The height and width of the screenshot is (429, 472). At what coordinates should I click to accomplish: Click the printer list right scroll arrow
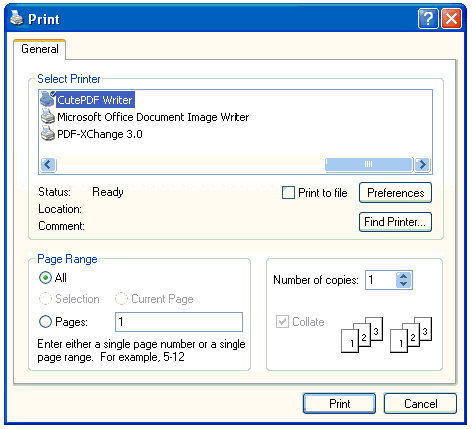[x=422, y=164]
